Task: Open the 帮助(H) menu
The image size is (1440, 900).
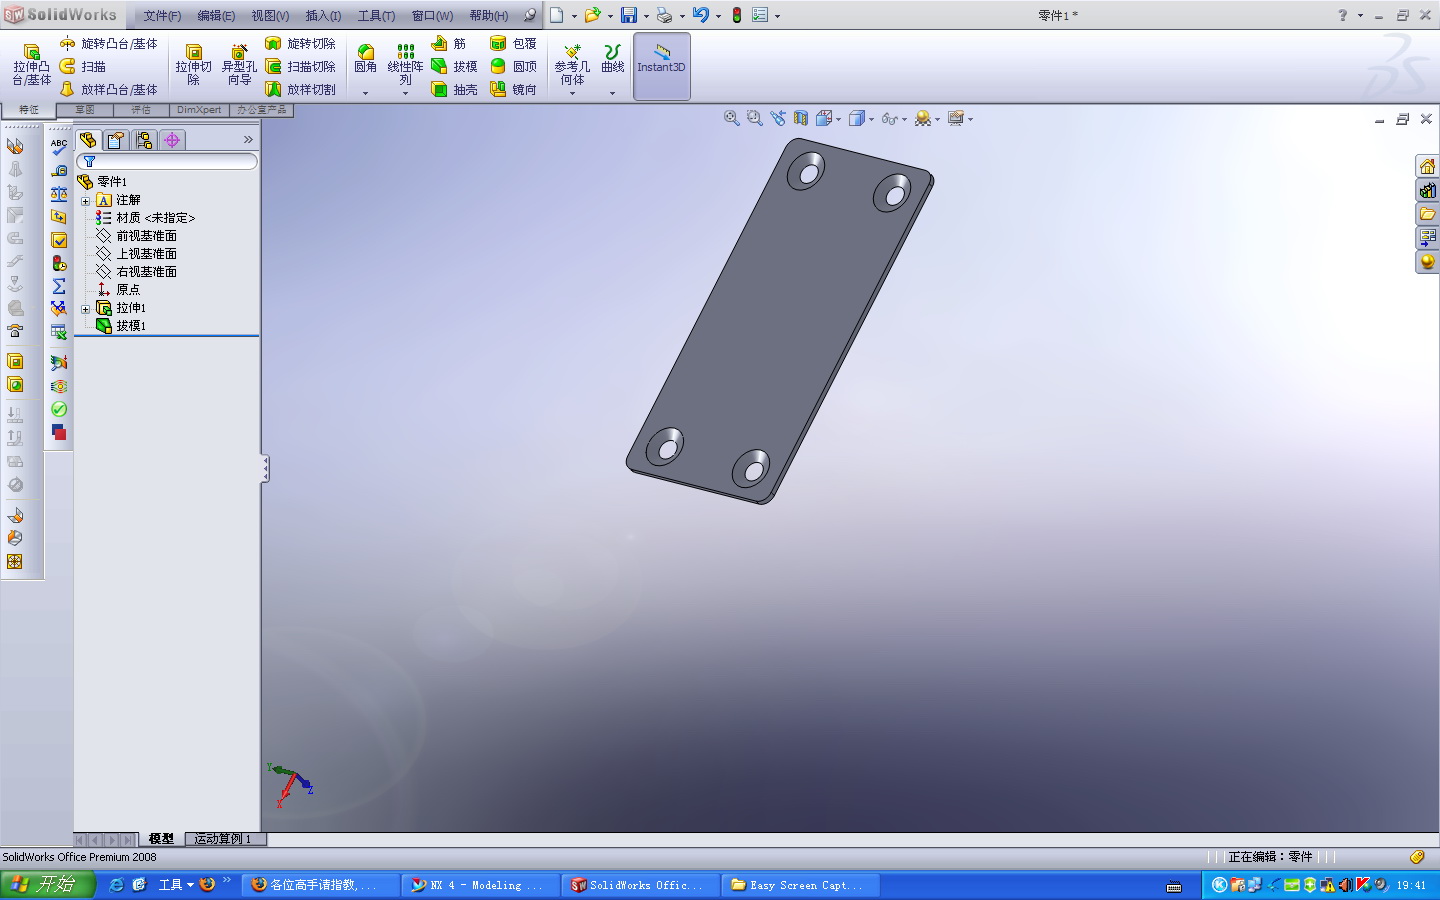Action: click(x=489, y=16)
